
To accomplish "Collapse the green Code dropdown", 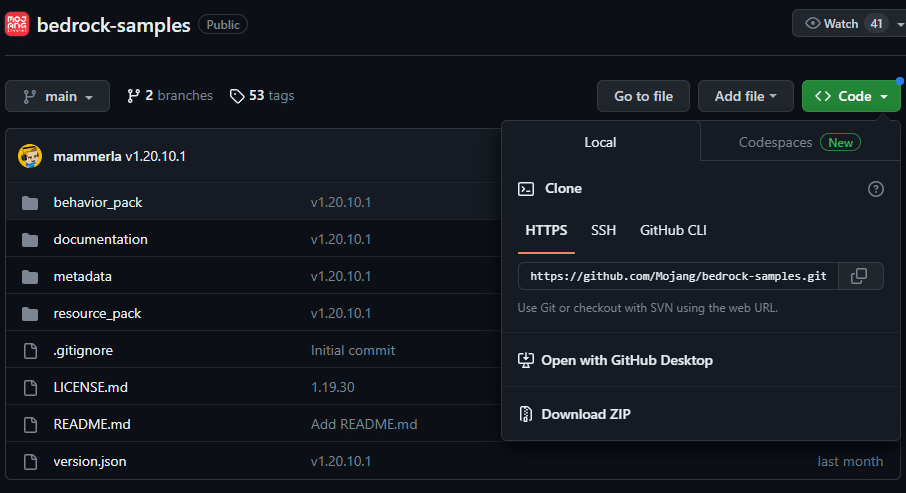I will click(x=851, y=96).
